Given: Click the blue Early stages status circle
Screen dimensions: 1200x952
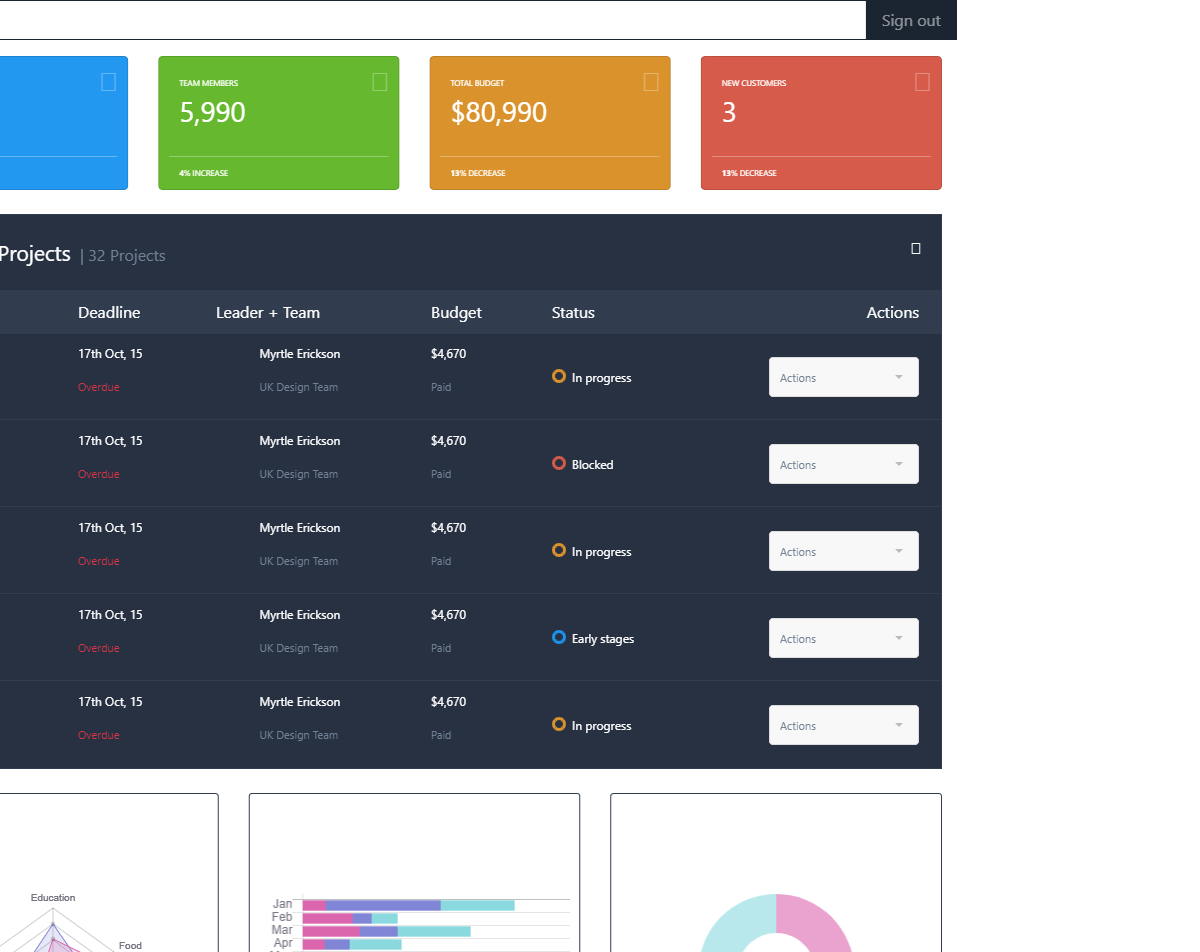Looking at the screenshot, I should 559,637.
